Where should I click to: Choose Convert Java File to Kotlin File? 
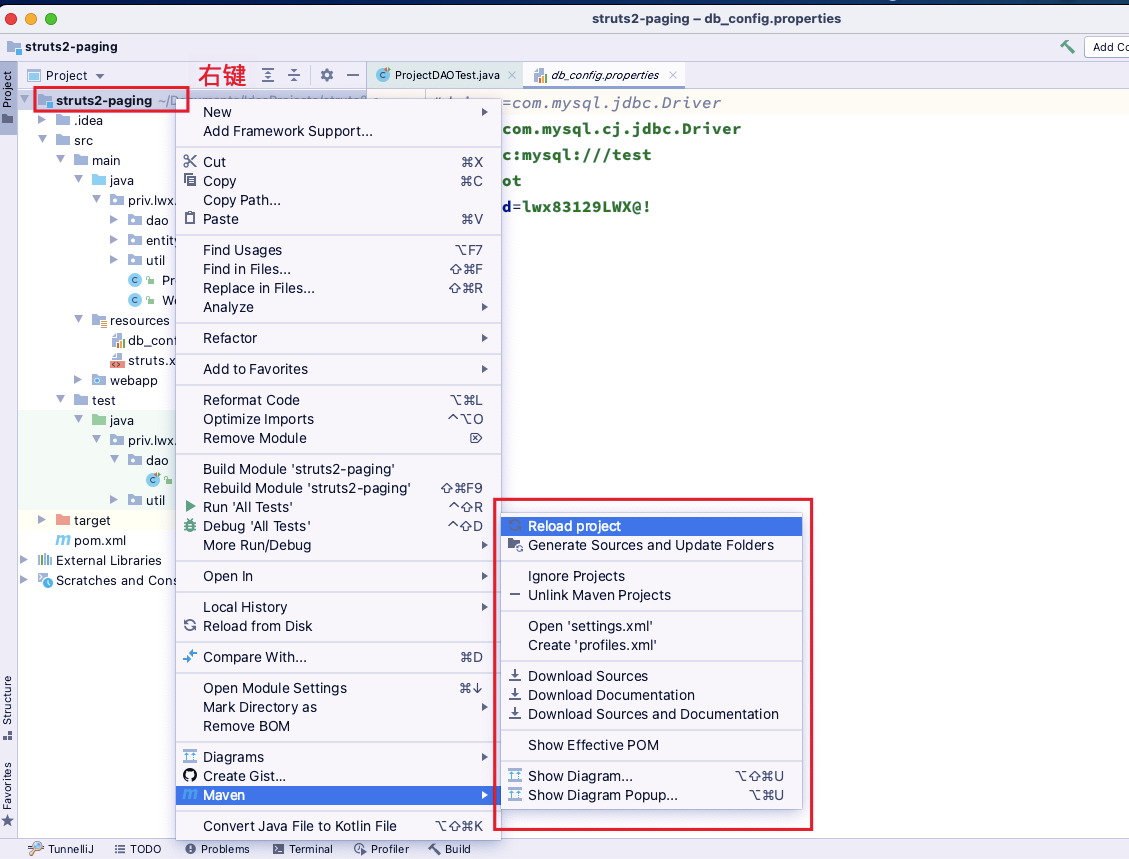tap(338, 826)
